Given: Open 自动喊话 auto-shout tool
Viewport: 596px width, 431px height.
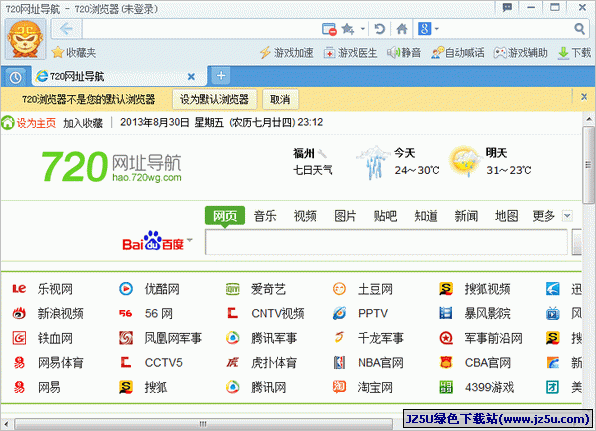Looking at the screenshot, I should 458,53.
